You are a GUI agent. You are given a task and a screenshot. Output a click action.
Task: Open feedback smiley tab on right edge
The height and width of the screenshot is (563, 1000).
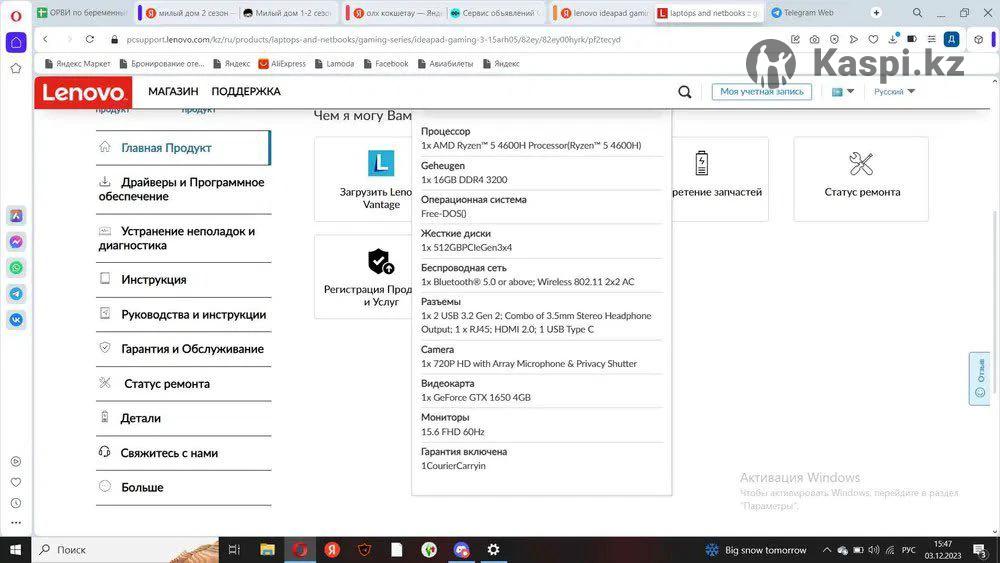point(980,379)
